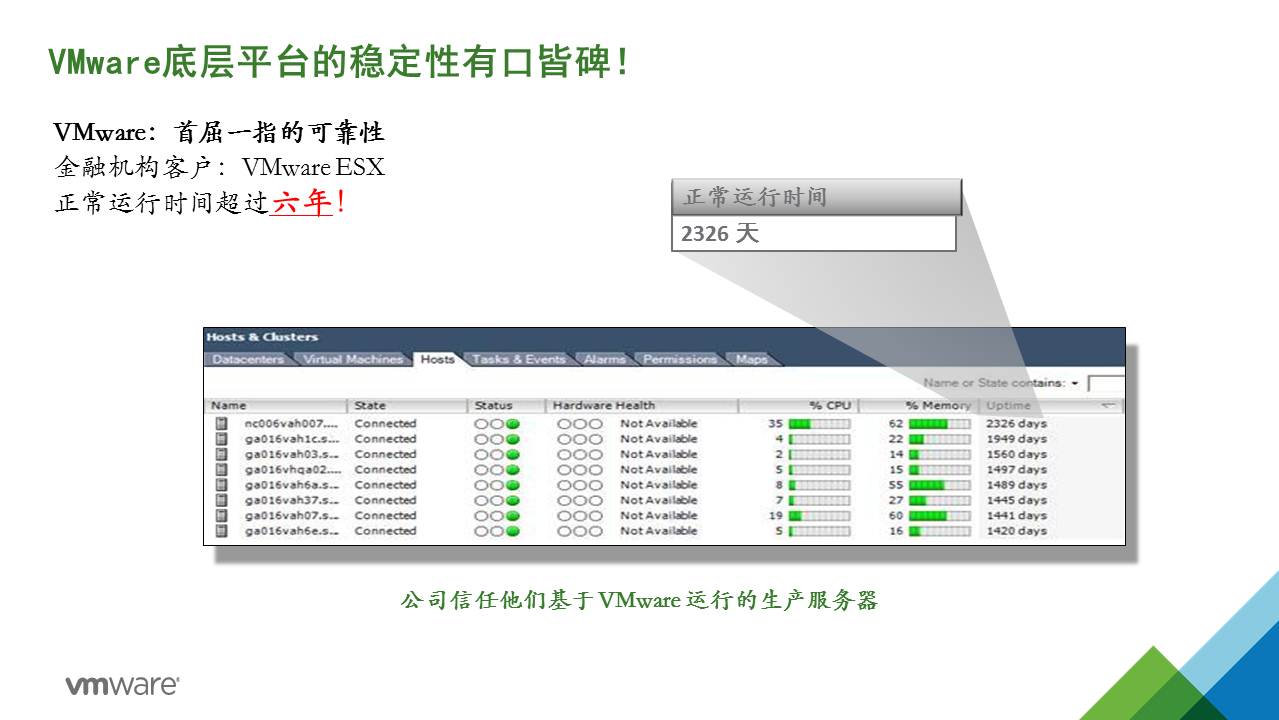Select host name ga016vah03.s...

pyautogui.click(x=292, y=454)
